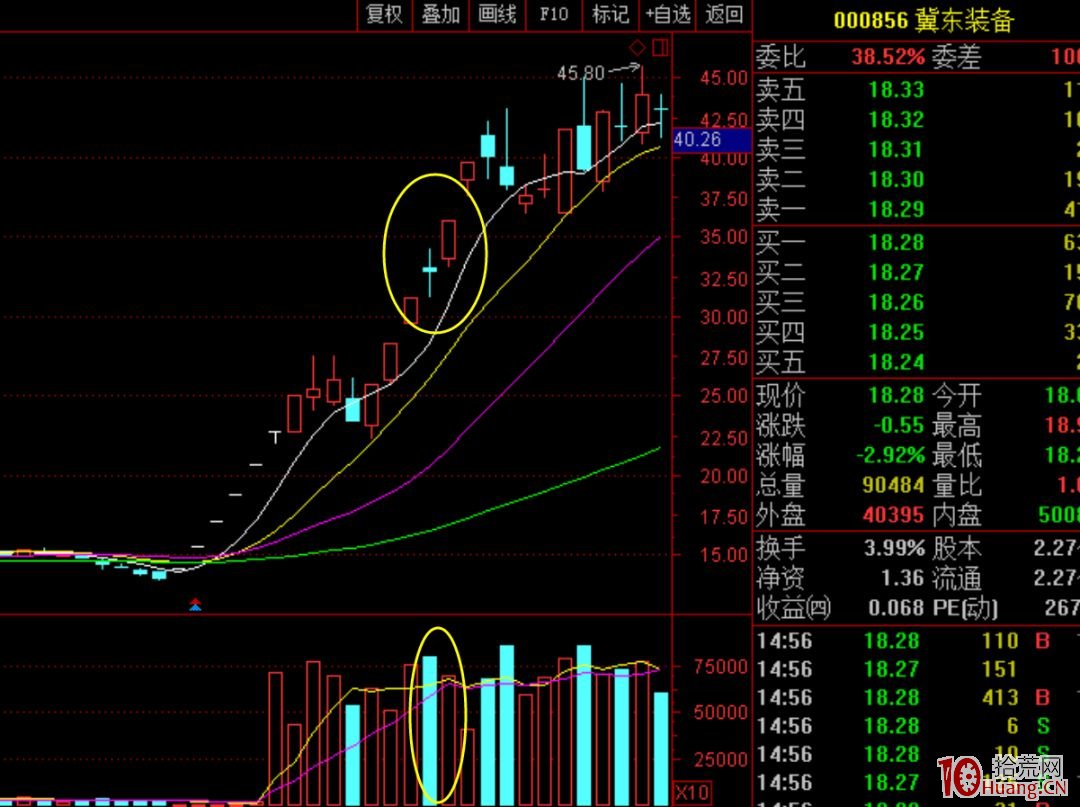Click the 内盘 label
The width and height of the screenshot is (1080, 807).
tap(956, 515)
